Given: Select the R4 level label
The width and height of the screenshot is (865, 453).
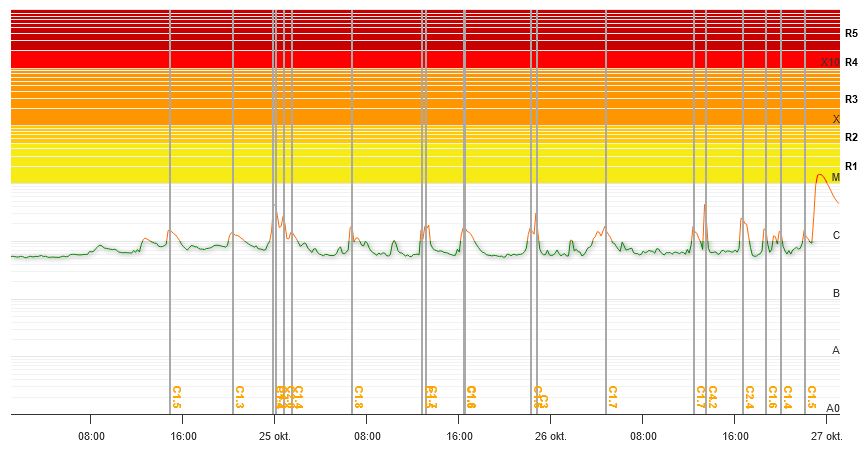Looking at the screenshot, I should (x=851, y=62).
